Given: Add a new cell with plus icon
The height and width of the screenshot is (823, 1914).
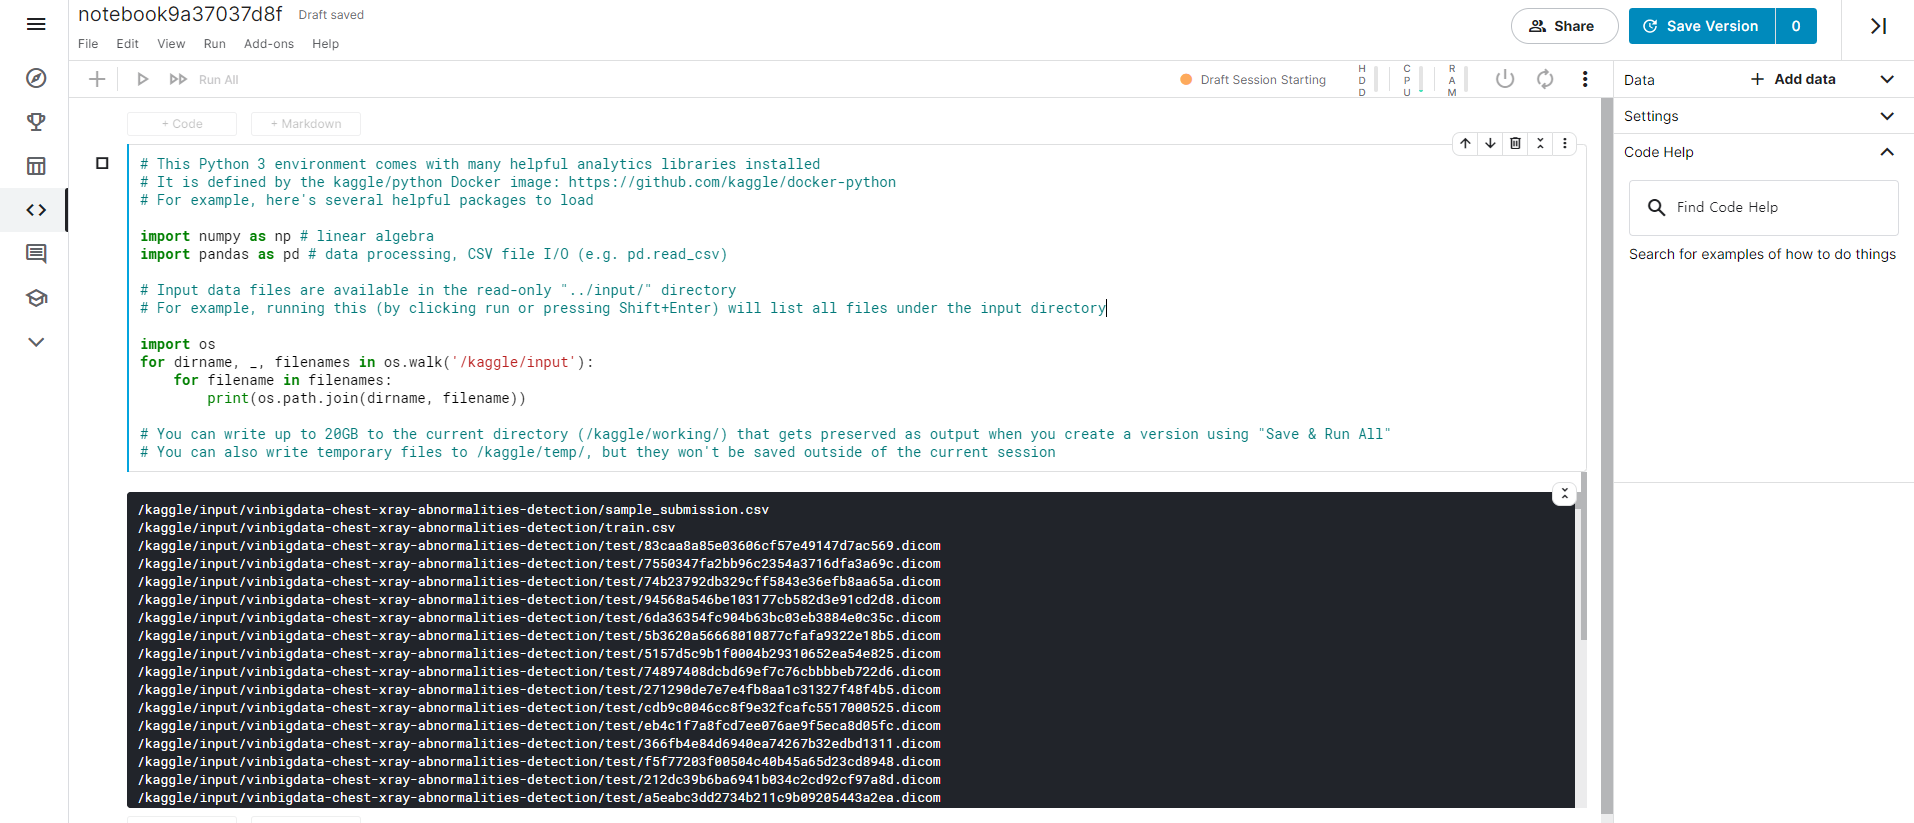Looking at the screenshot, I should tap(97, 79).
